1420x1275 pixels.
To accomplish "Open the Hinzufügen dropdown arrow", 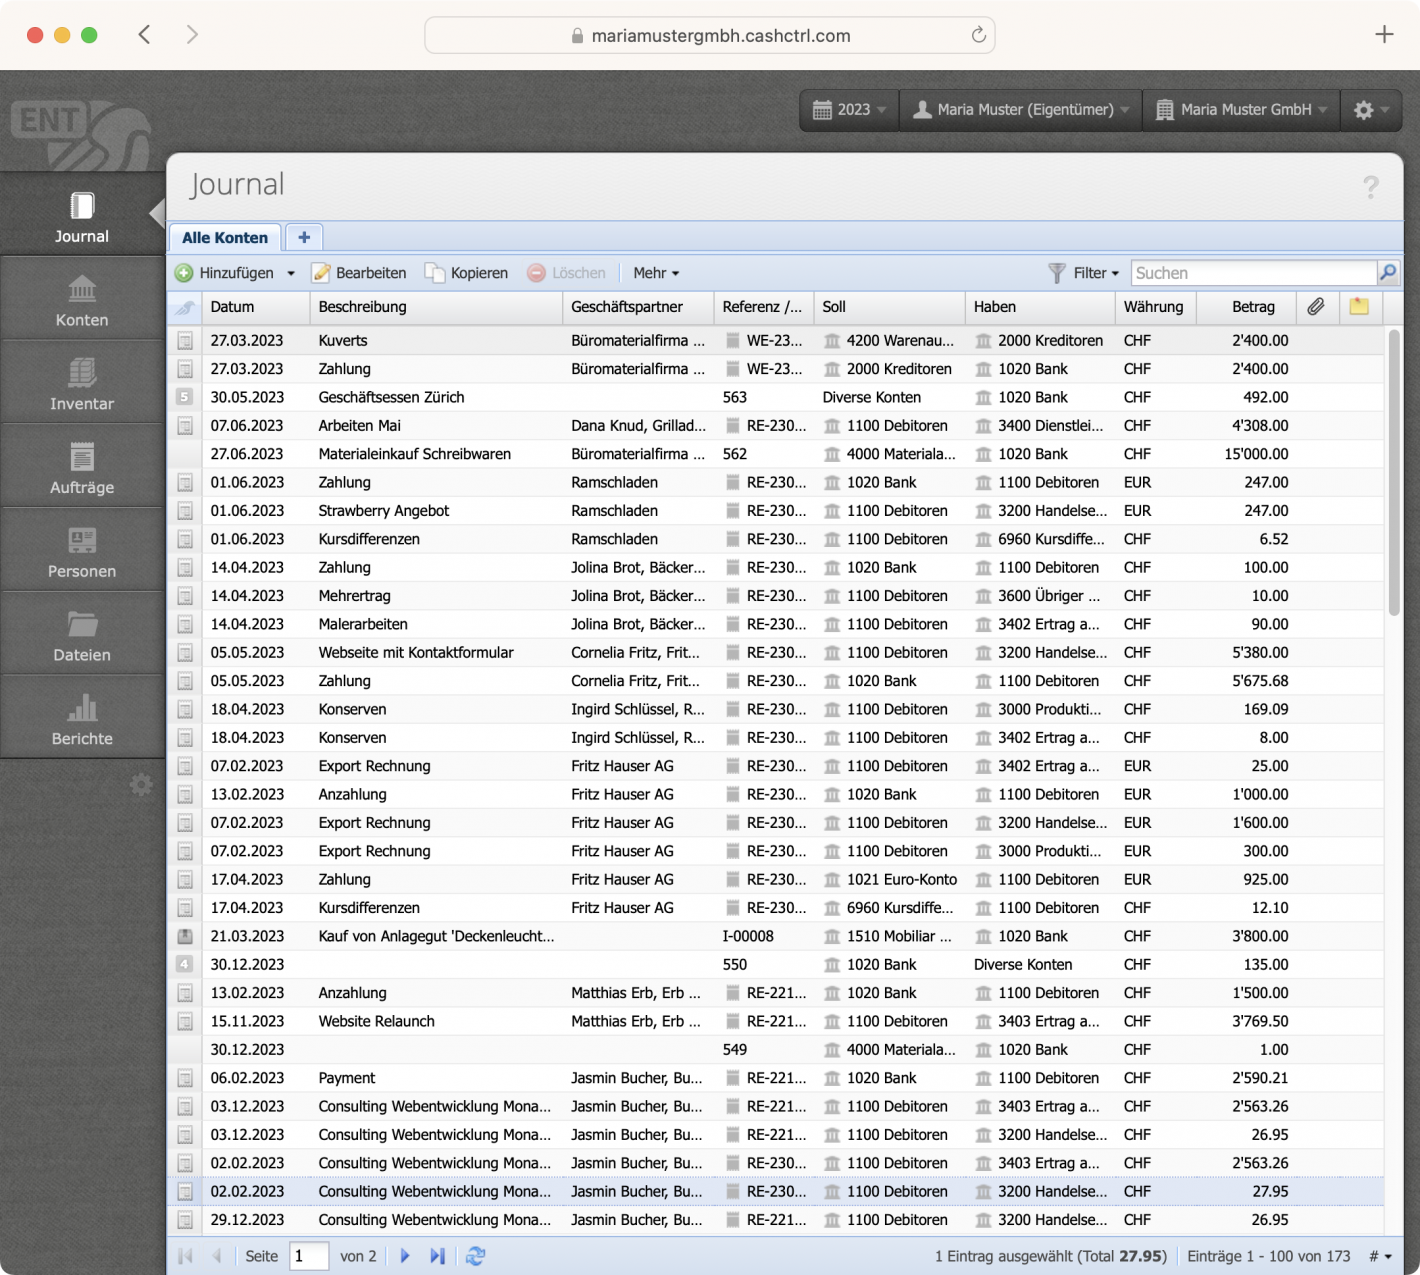I will pos(291,272).
